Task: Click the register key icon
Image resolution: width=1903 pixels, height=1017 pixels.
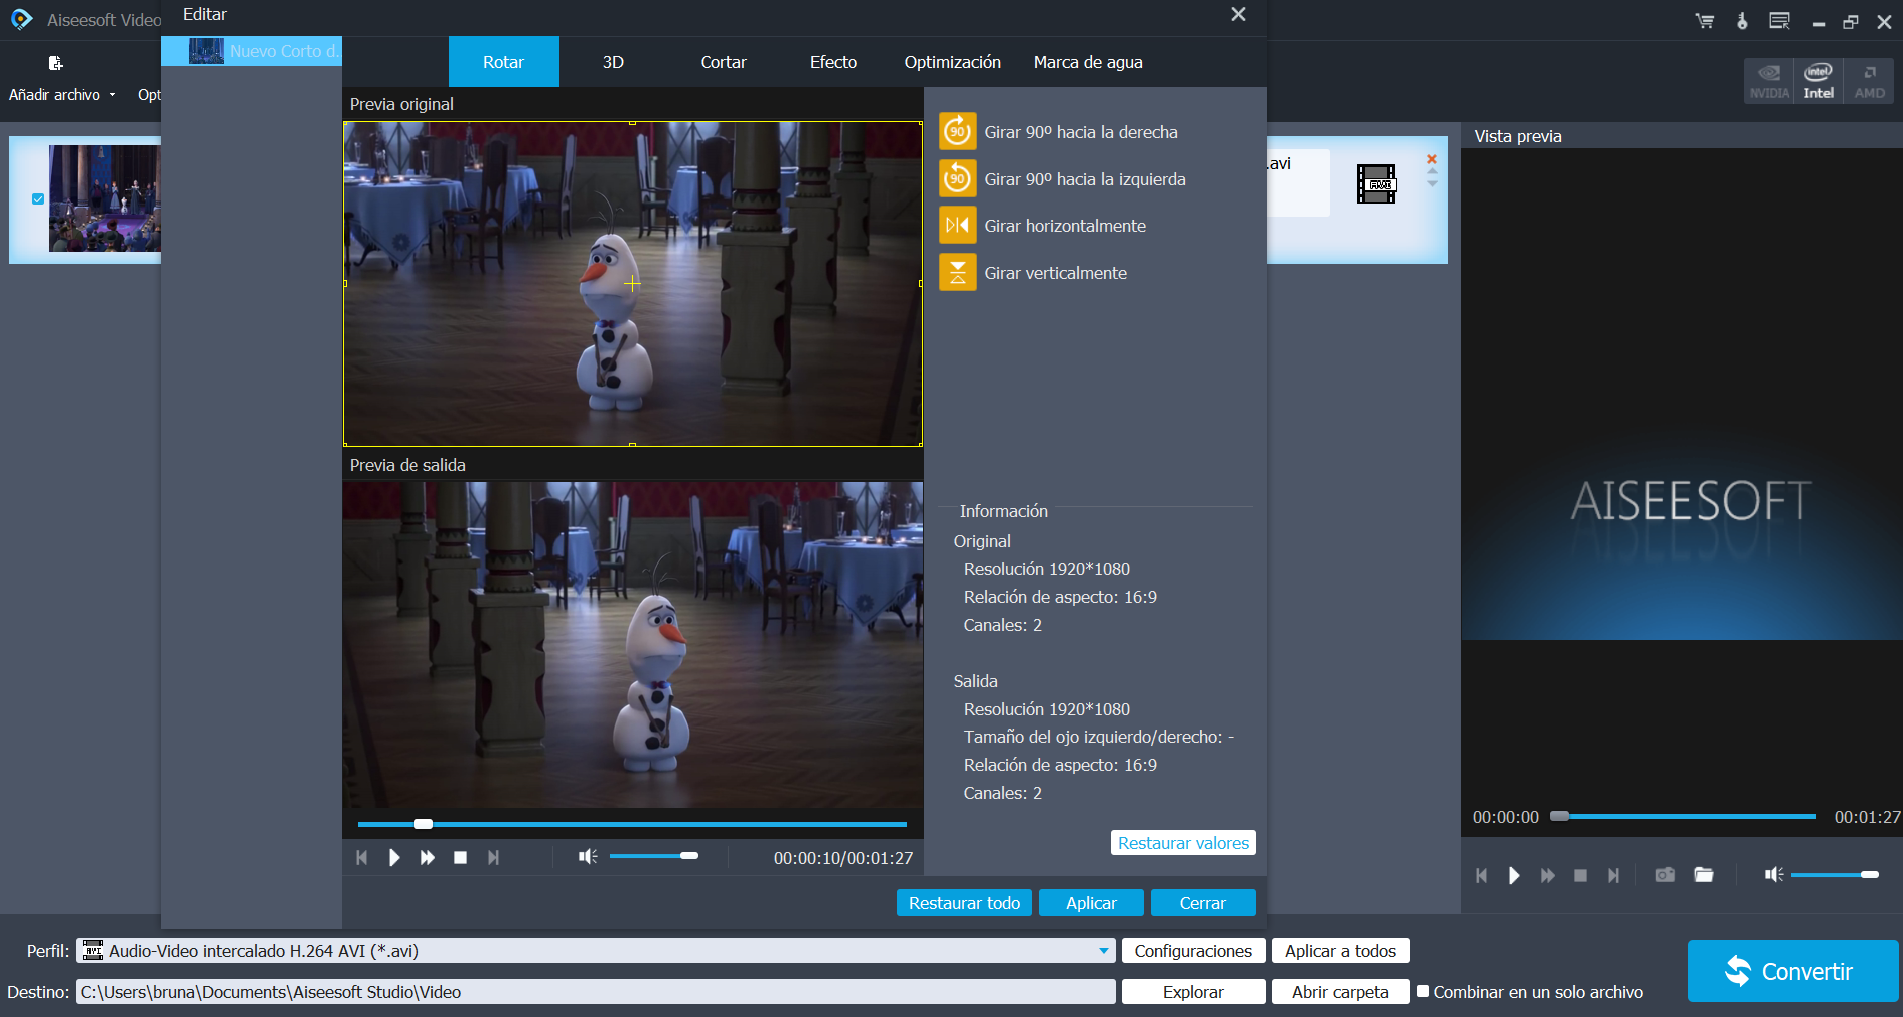Action: point(1742,21)
